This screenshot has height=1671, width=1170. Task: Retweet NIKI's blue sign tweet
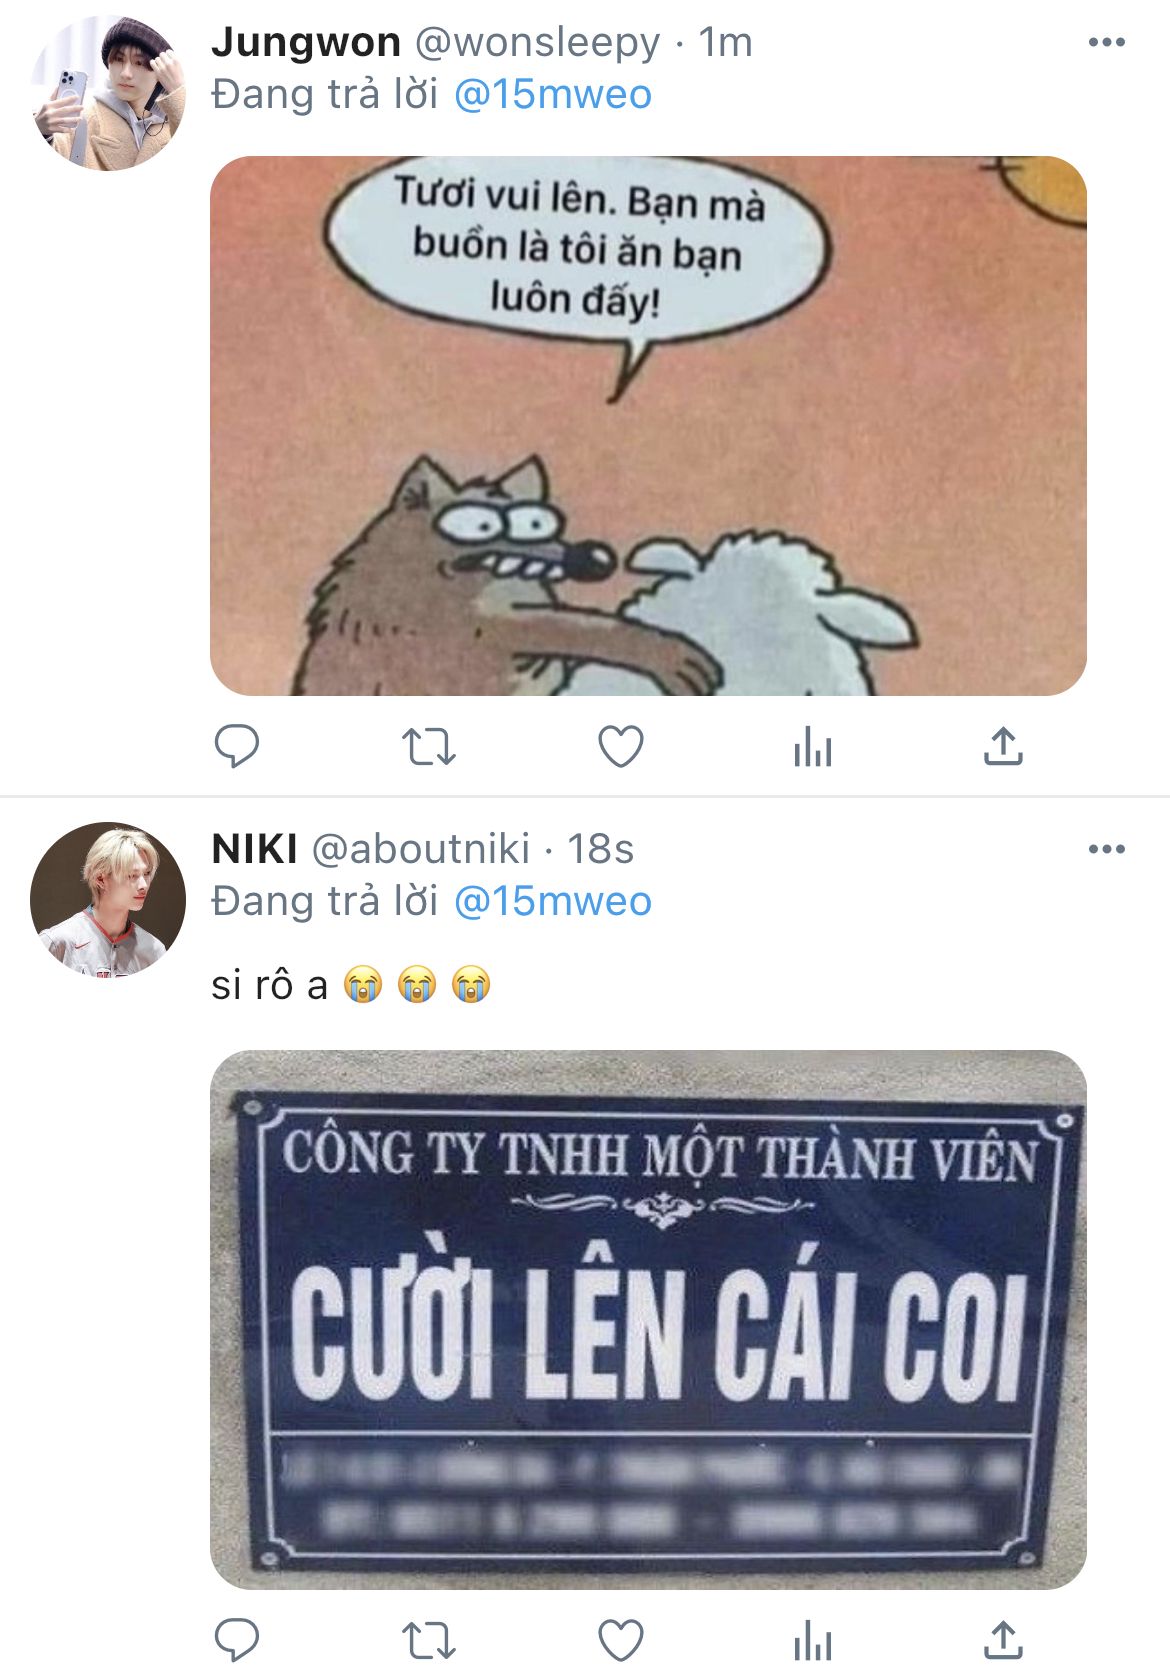[428, 1640]
